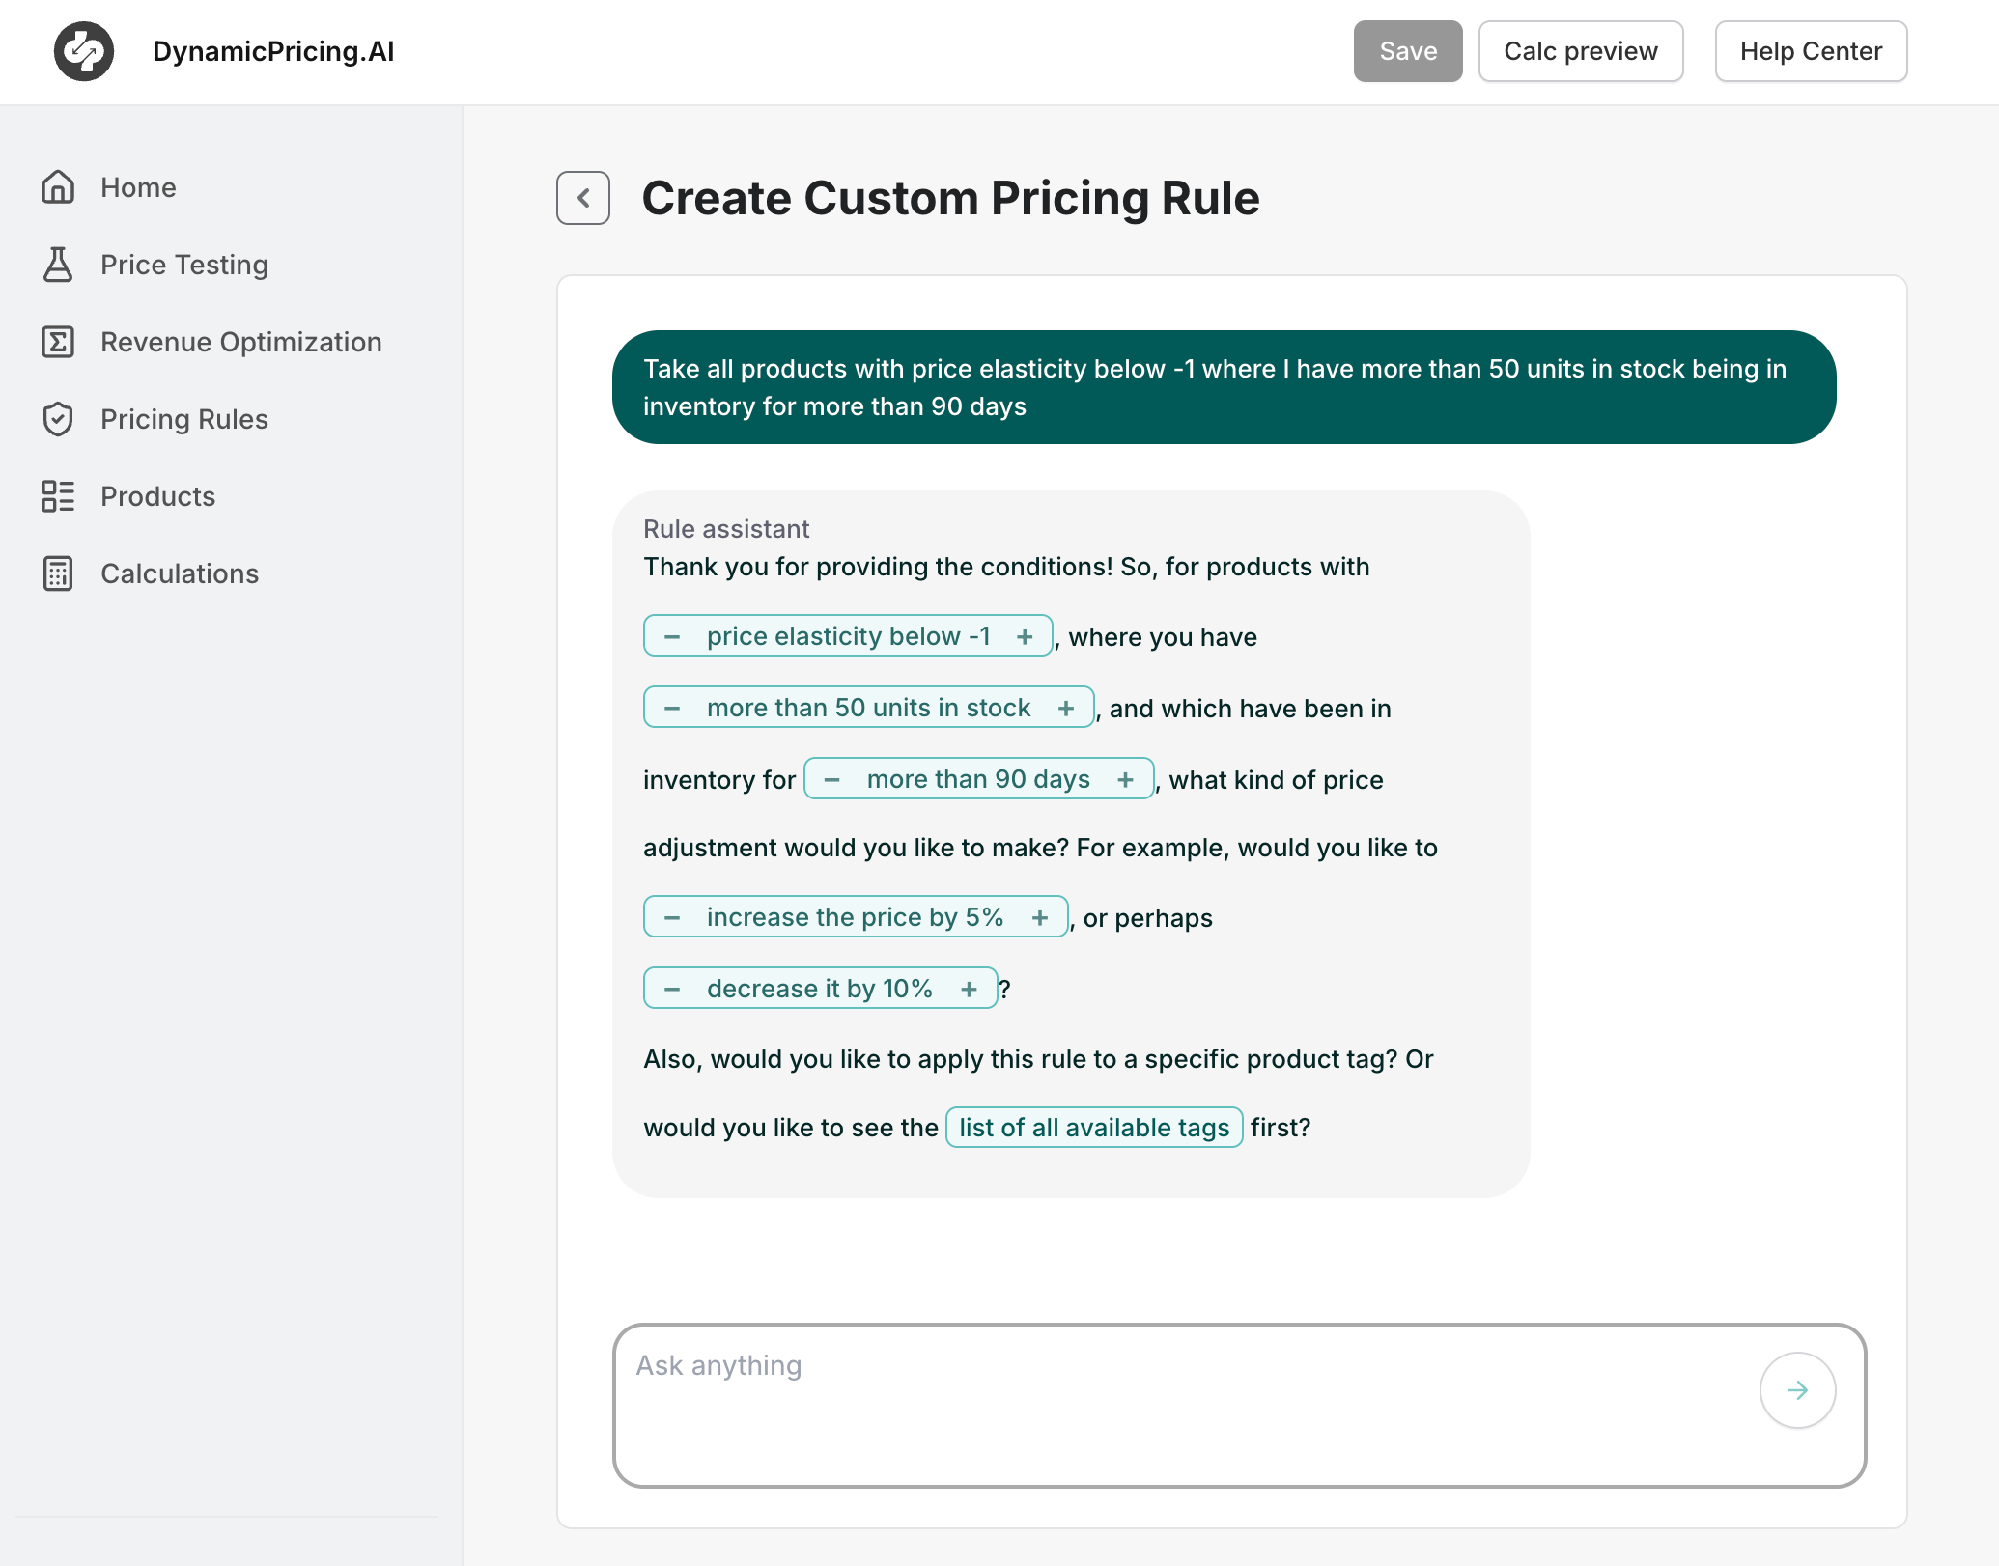1999x1566 pixels.
Task: Click the Home house icon
Action: click(58, 187)
